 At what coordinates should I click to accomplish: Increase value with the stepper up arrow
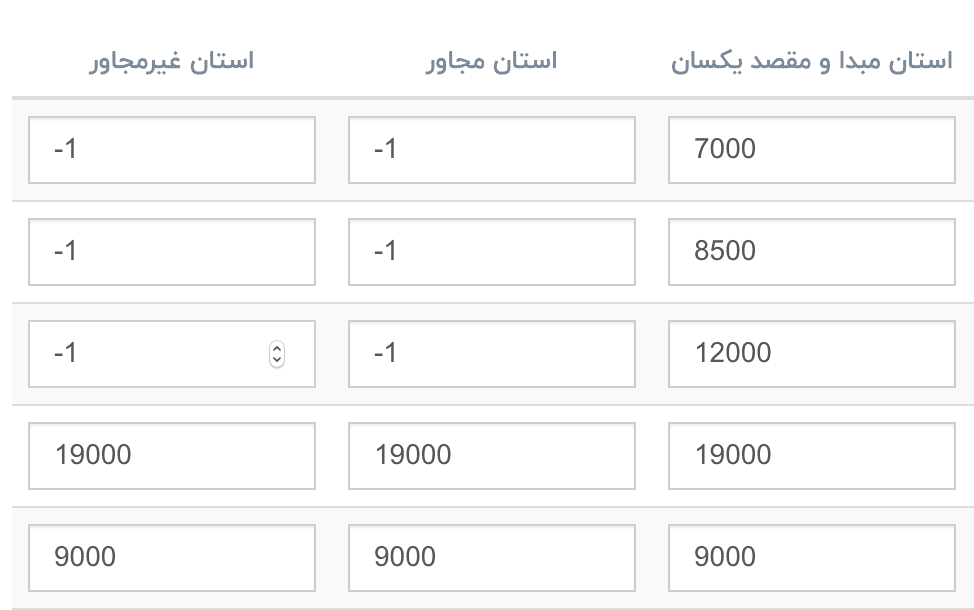[x=277, y=348]
